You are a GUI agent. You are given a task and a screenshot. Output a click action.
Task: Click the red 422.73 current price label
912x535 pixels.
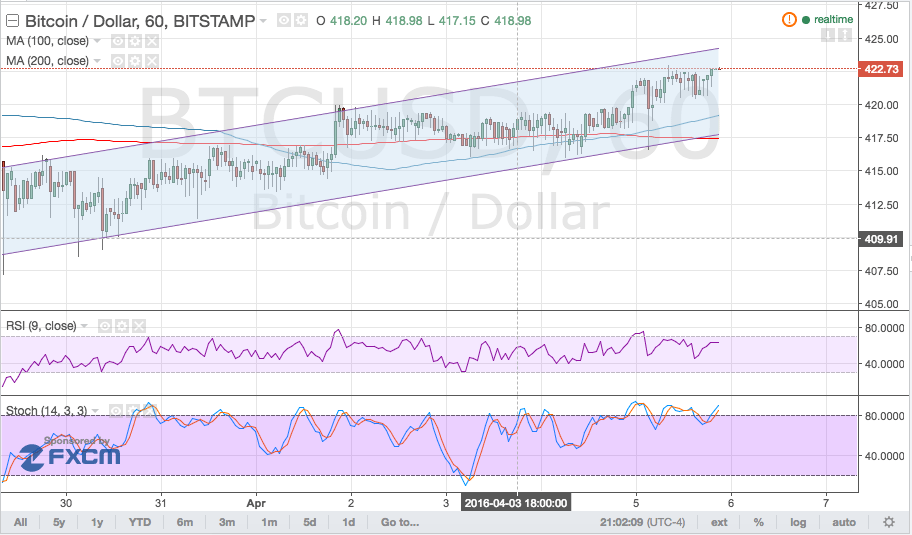tap(881, 69)
